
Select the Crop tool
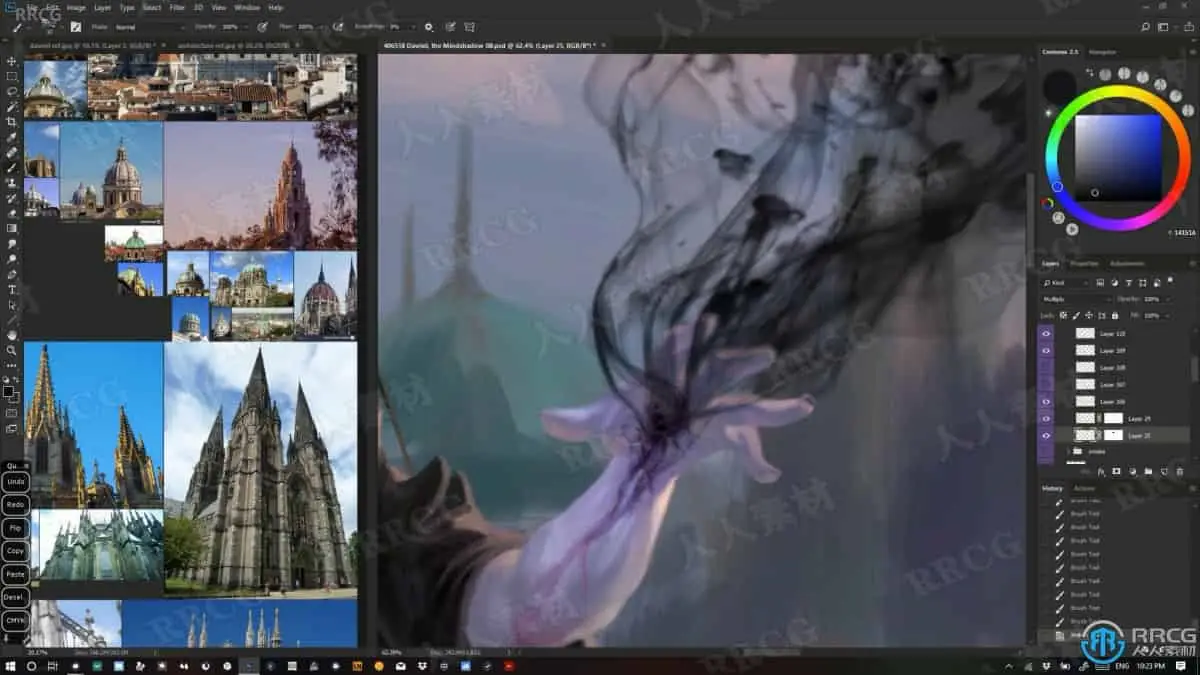12,122
